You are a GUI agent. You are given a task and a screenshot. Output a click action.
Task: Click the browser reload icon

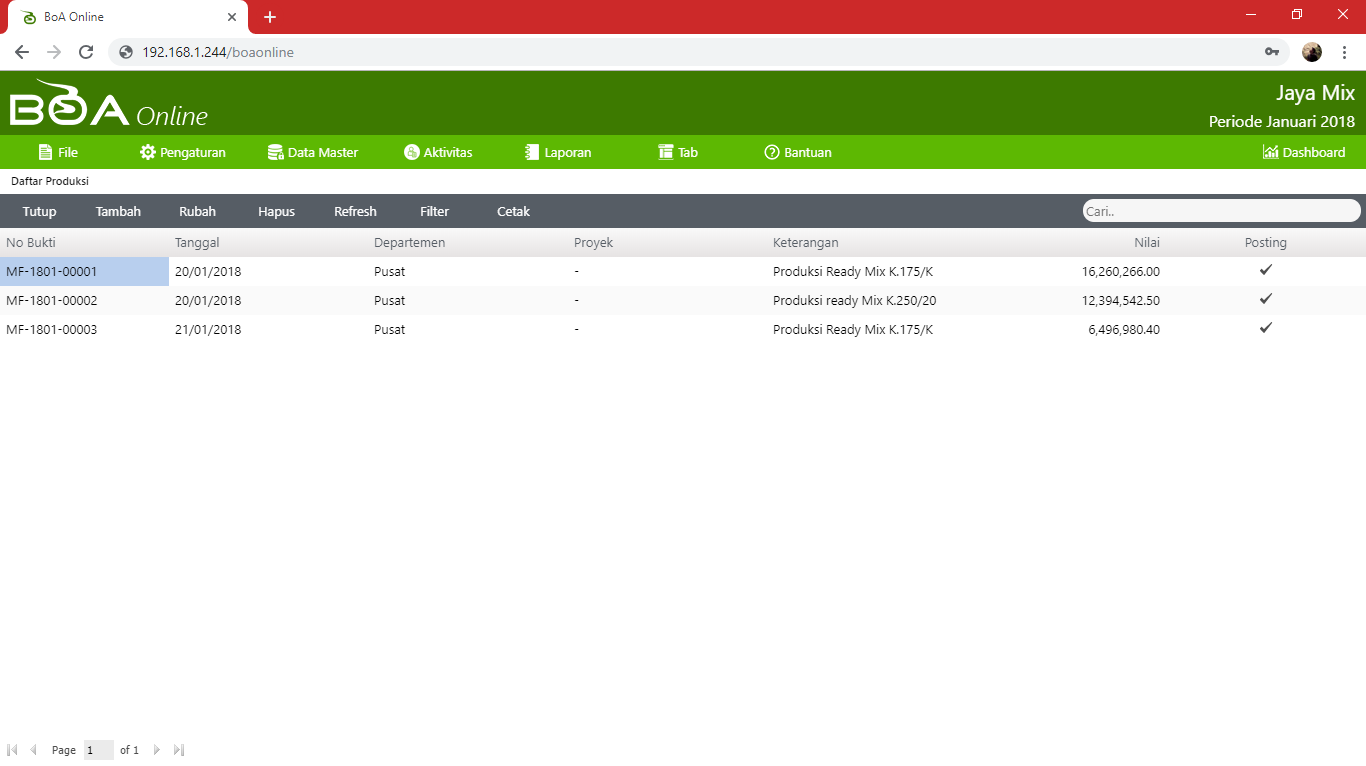[86, 52]
